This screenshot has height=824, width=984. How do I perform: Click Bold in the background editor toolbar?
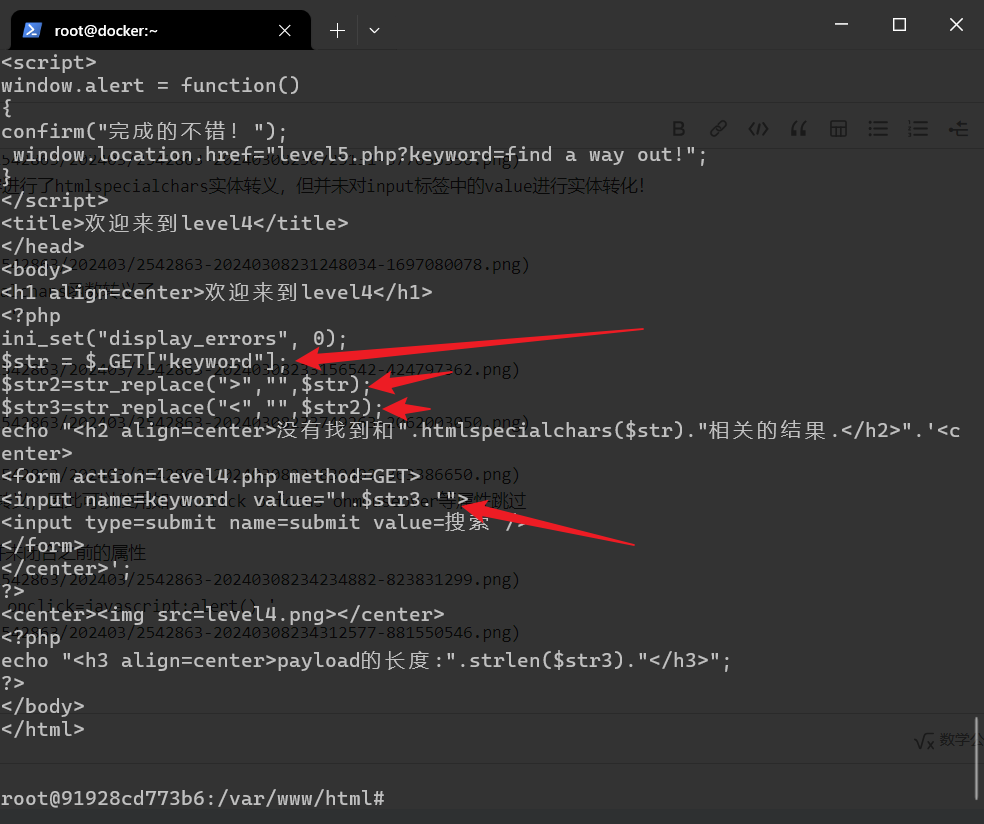(x=678, y=129)
